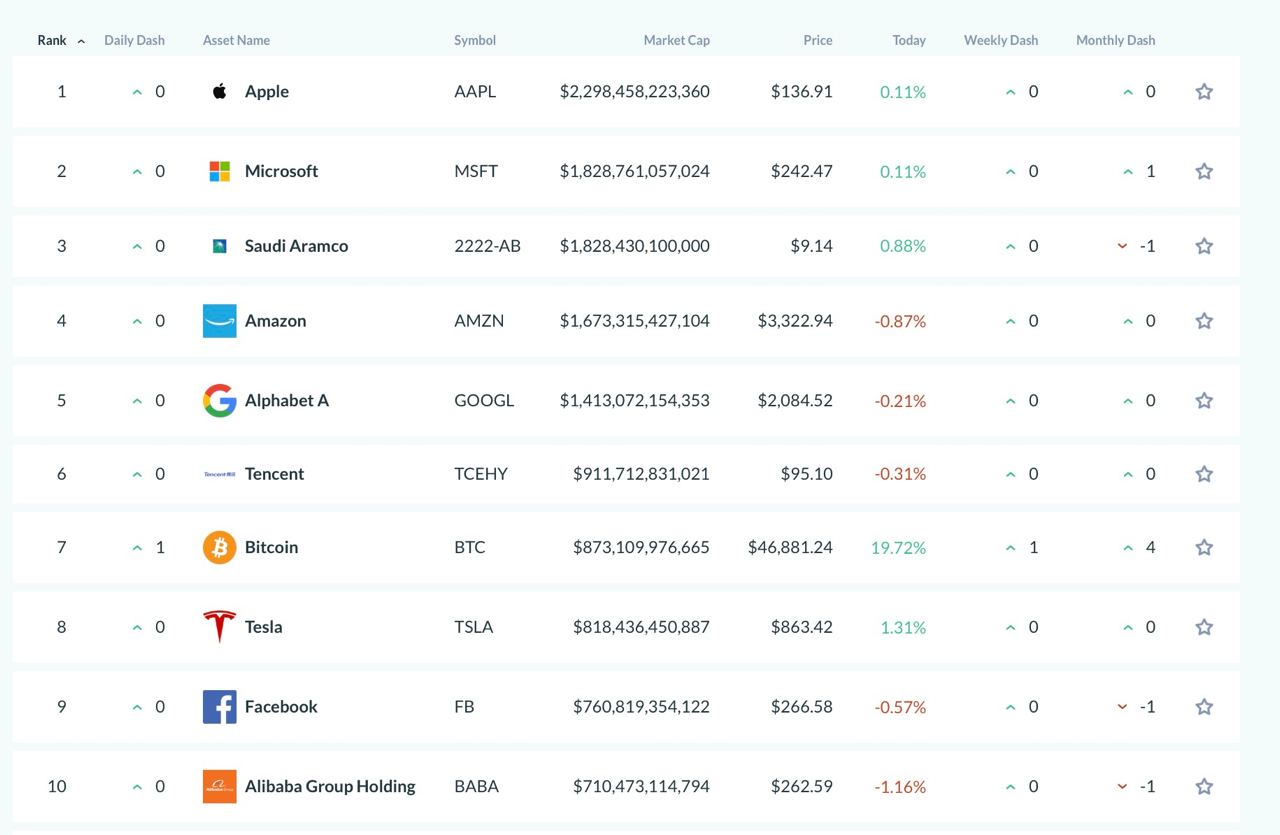Image resolution: width=1280 pixels, height=835 pixels.
Task: Favorite Bitcoin with its star
Action: tap(1204, 547)
